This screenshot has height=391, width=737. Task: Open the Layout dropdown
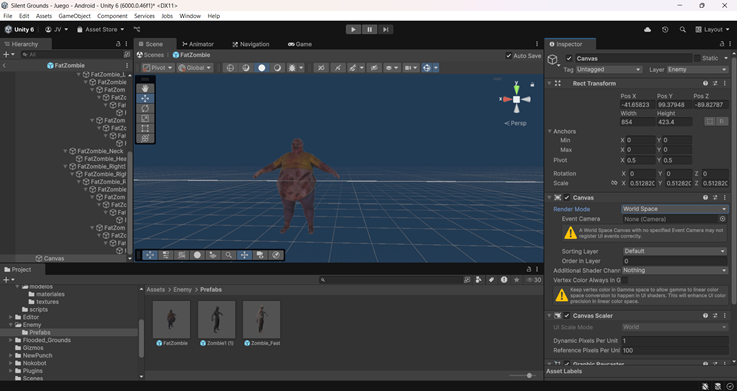tap(712, 29)
